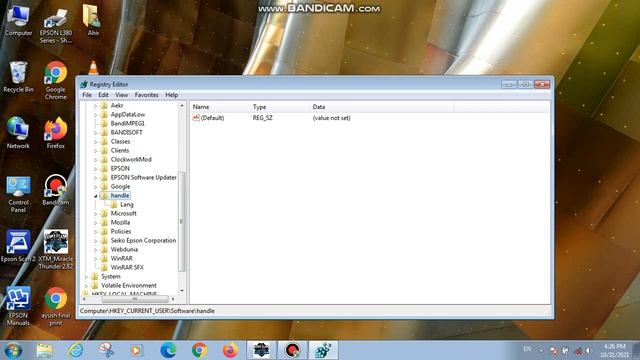Expand the Volatile Environment key arrow
Viewport: 640px width, 360px height.
click(86, 286)
